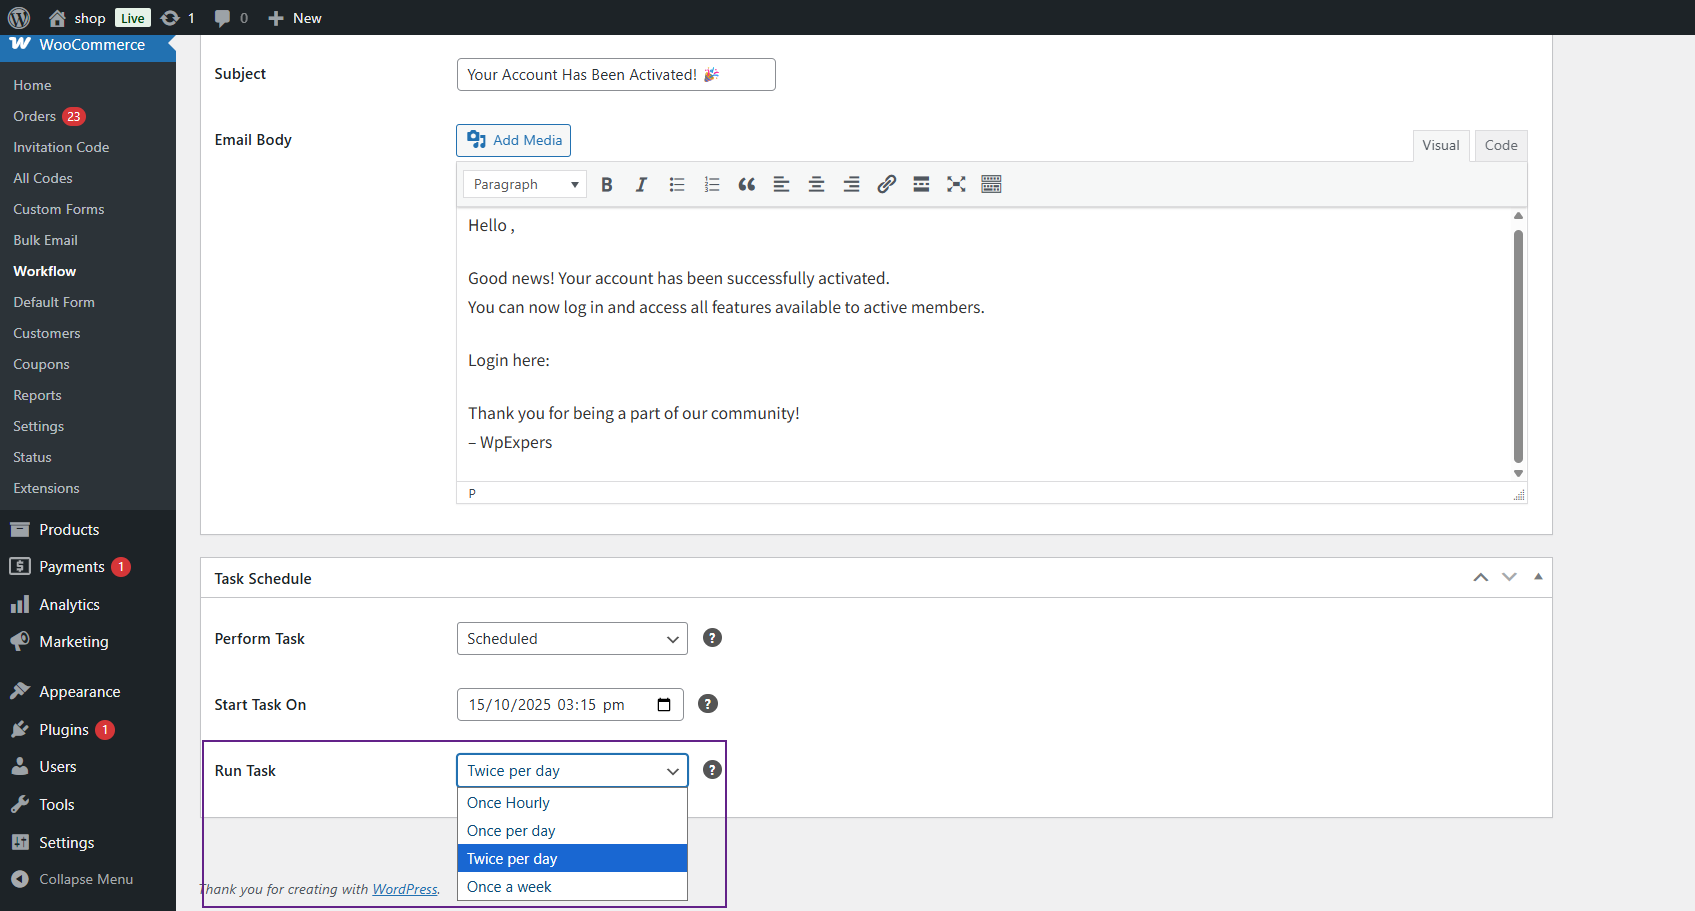Click the help icon beside Perform Task

point(712,638)
